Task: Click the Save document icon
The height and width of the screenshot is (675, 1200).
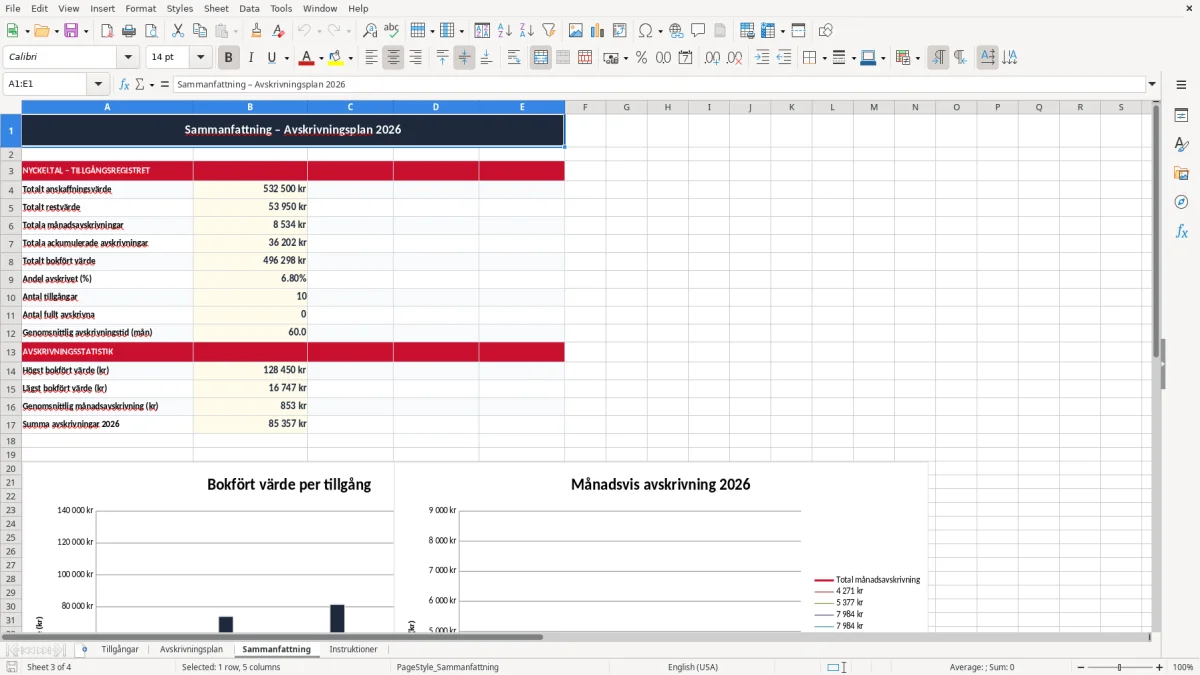Action: pyautogui.click(x=71, y=31)
